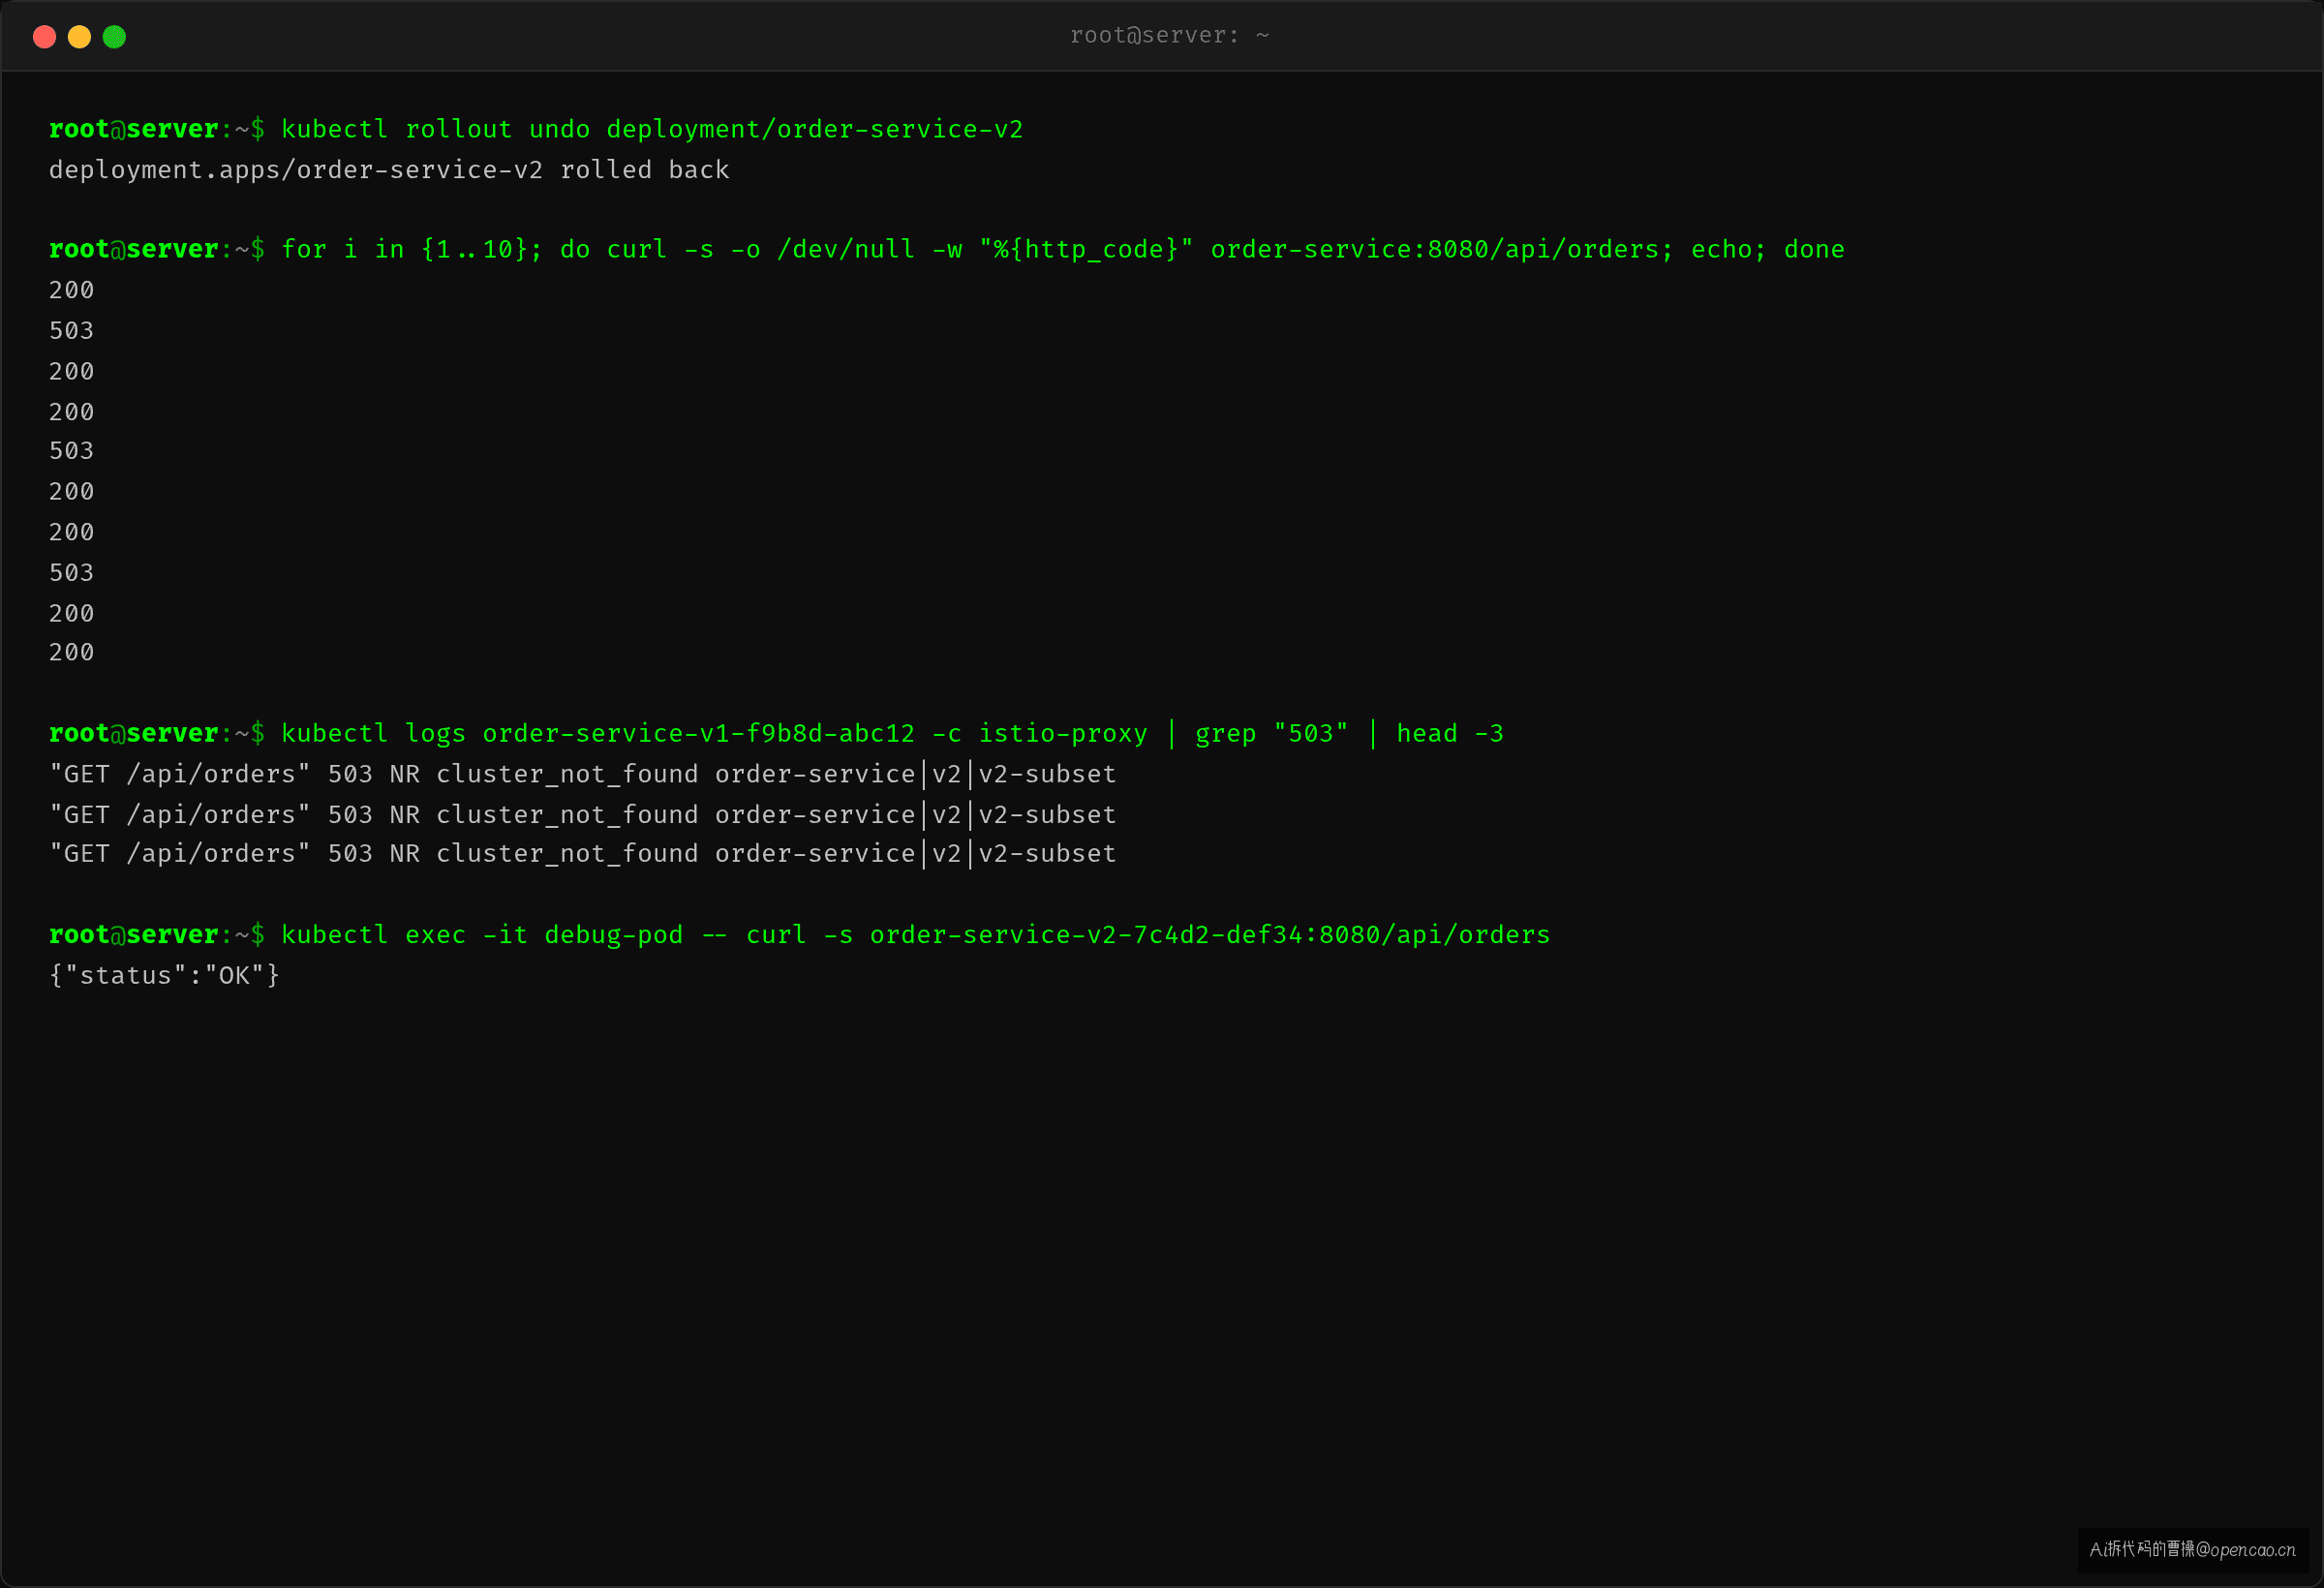The height and width of the screenshot is (1588, 2324).
Task: Click the "%{http_code}" format string
Action: pos(1086,250)
